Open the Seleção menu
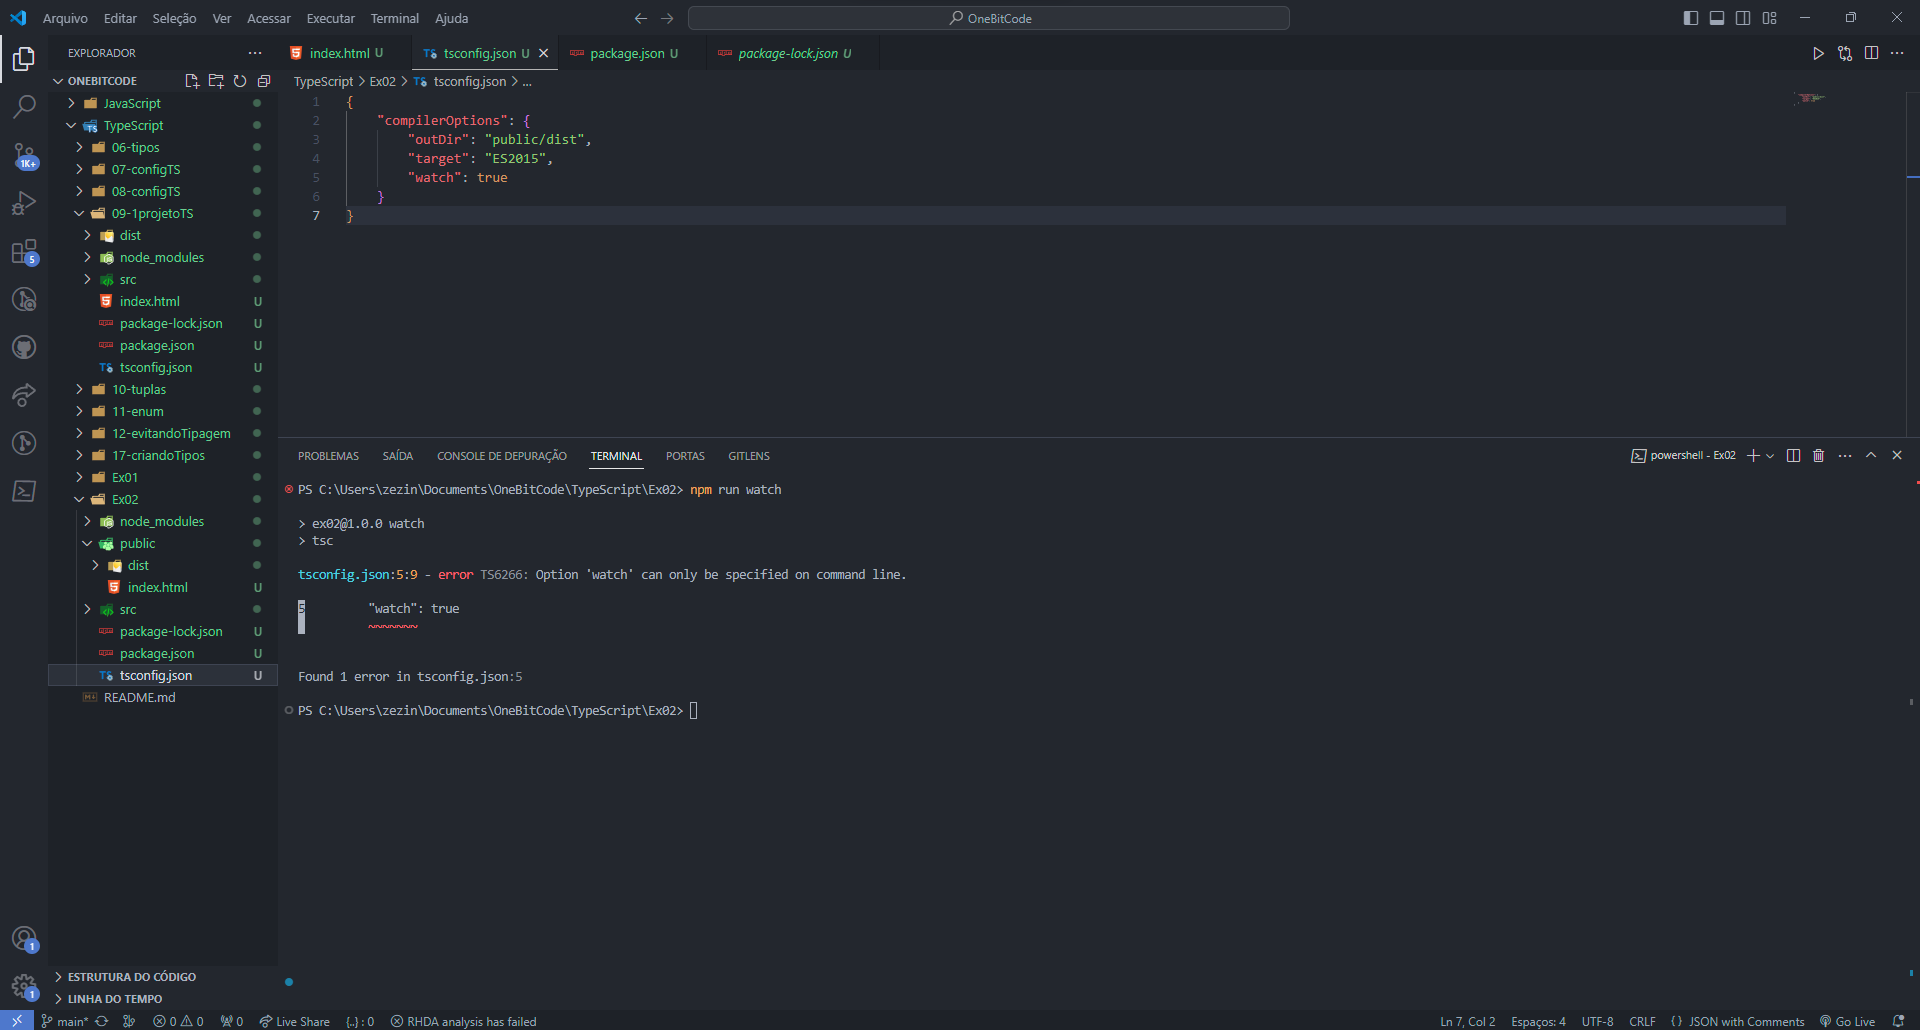Screen dimensions: 1920x1030 tap(174, 18)
